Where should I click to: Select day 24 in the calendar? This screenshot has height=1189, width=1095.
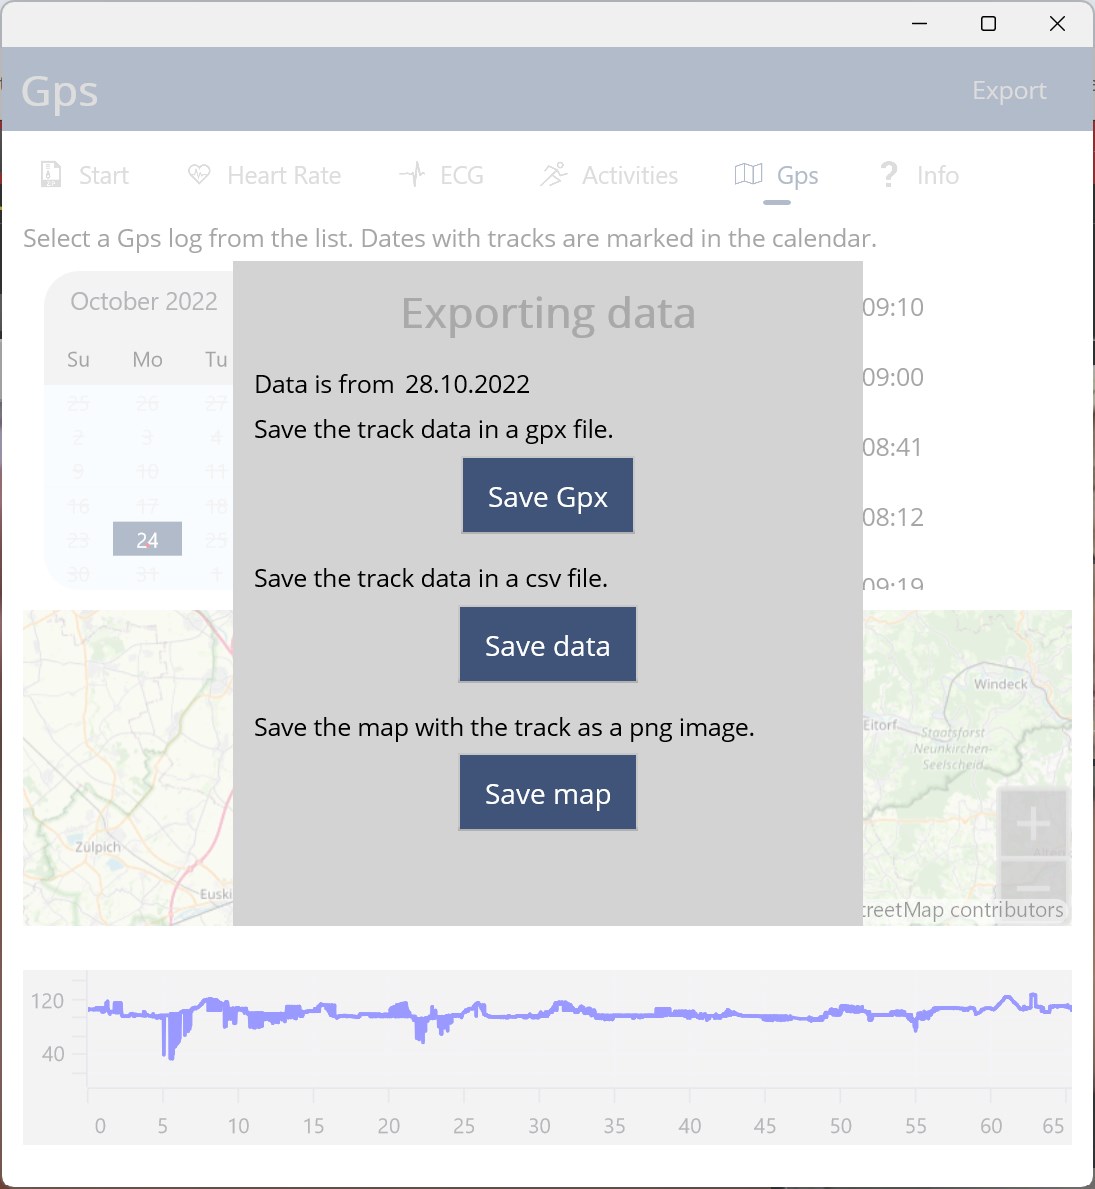(147, 539)
